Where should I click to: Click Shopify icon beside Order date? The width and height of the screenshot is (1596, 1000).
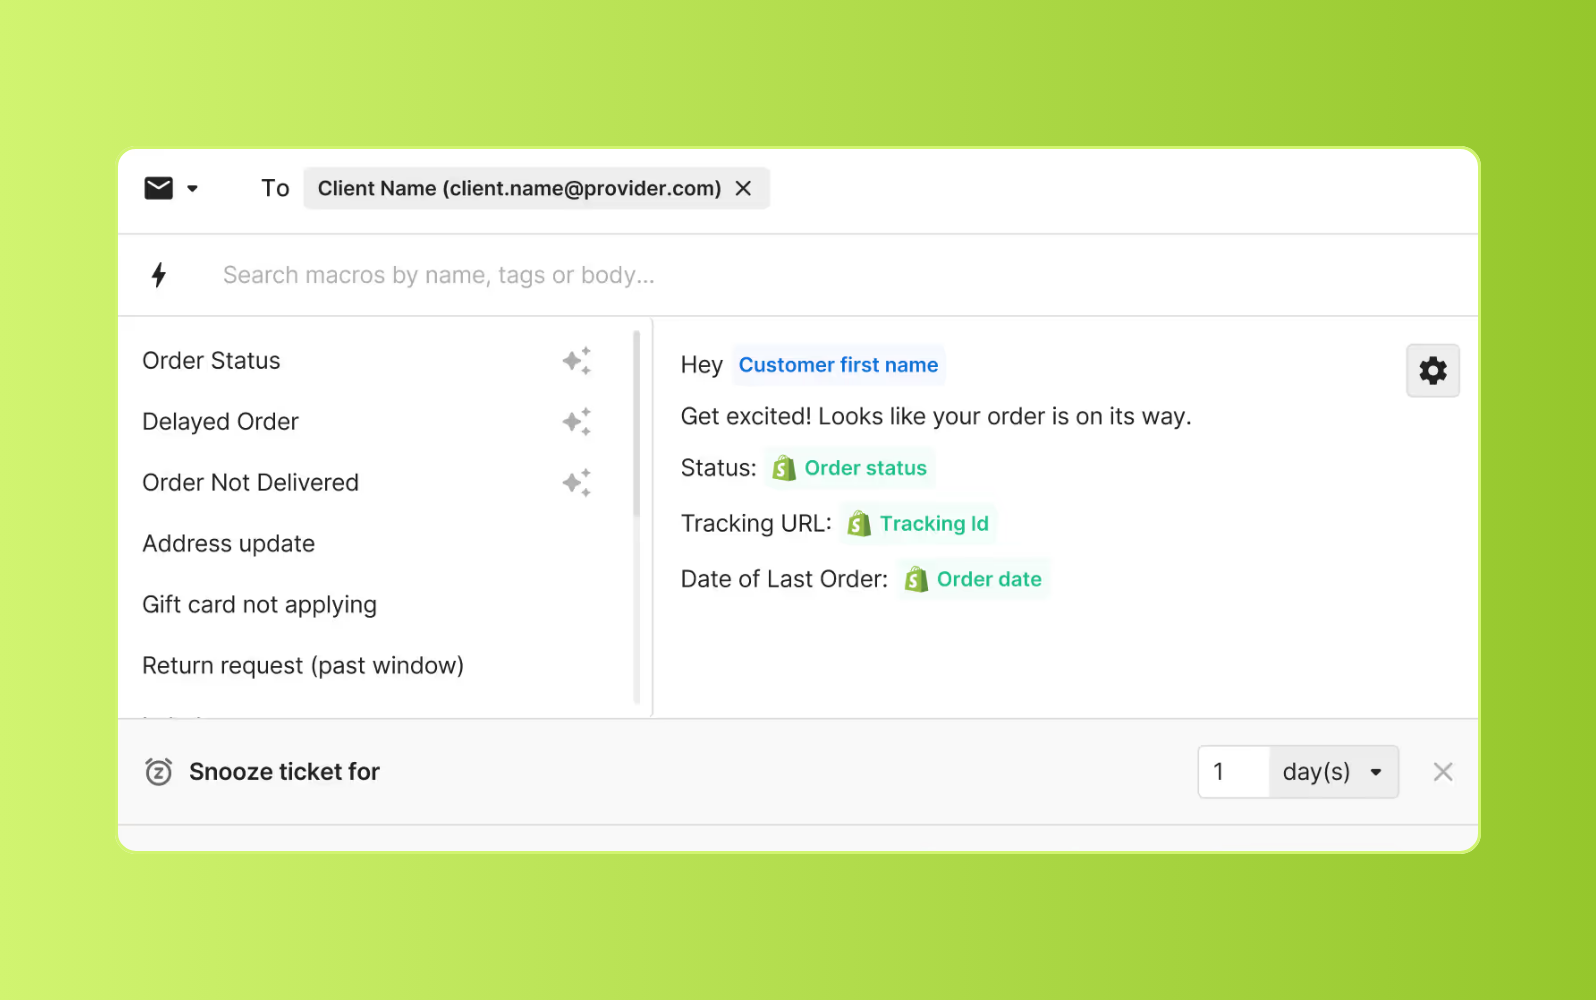tap(916, 579)
